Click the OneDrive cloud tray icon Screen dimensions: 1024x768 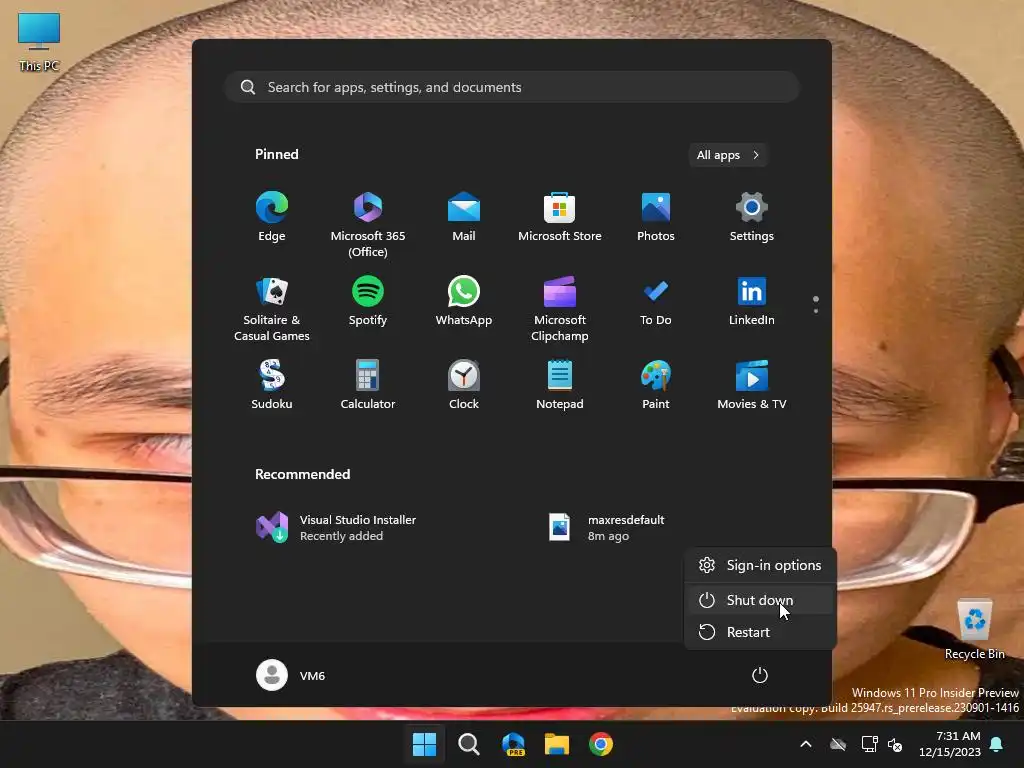[838, 744]
